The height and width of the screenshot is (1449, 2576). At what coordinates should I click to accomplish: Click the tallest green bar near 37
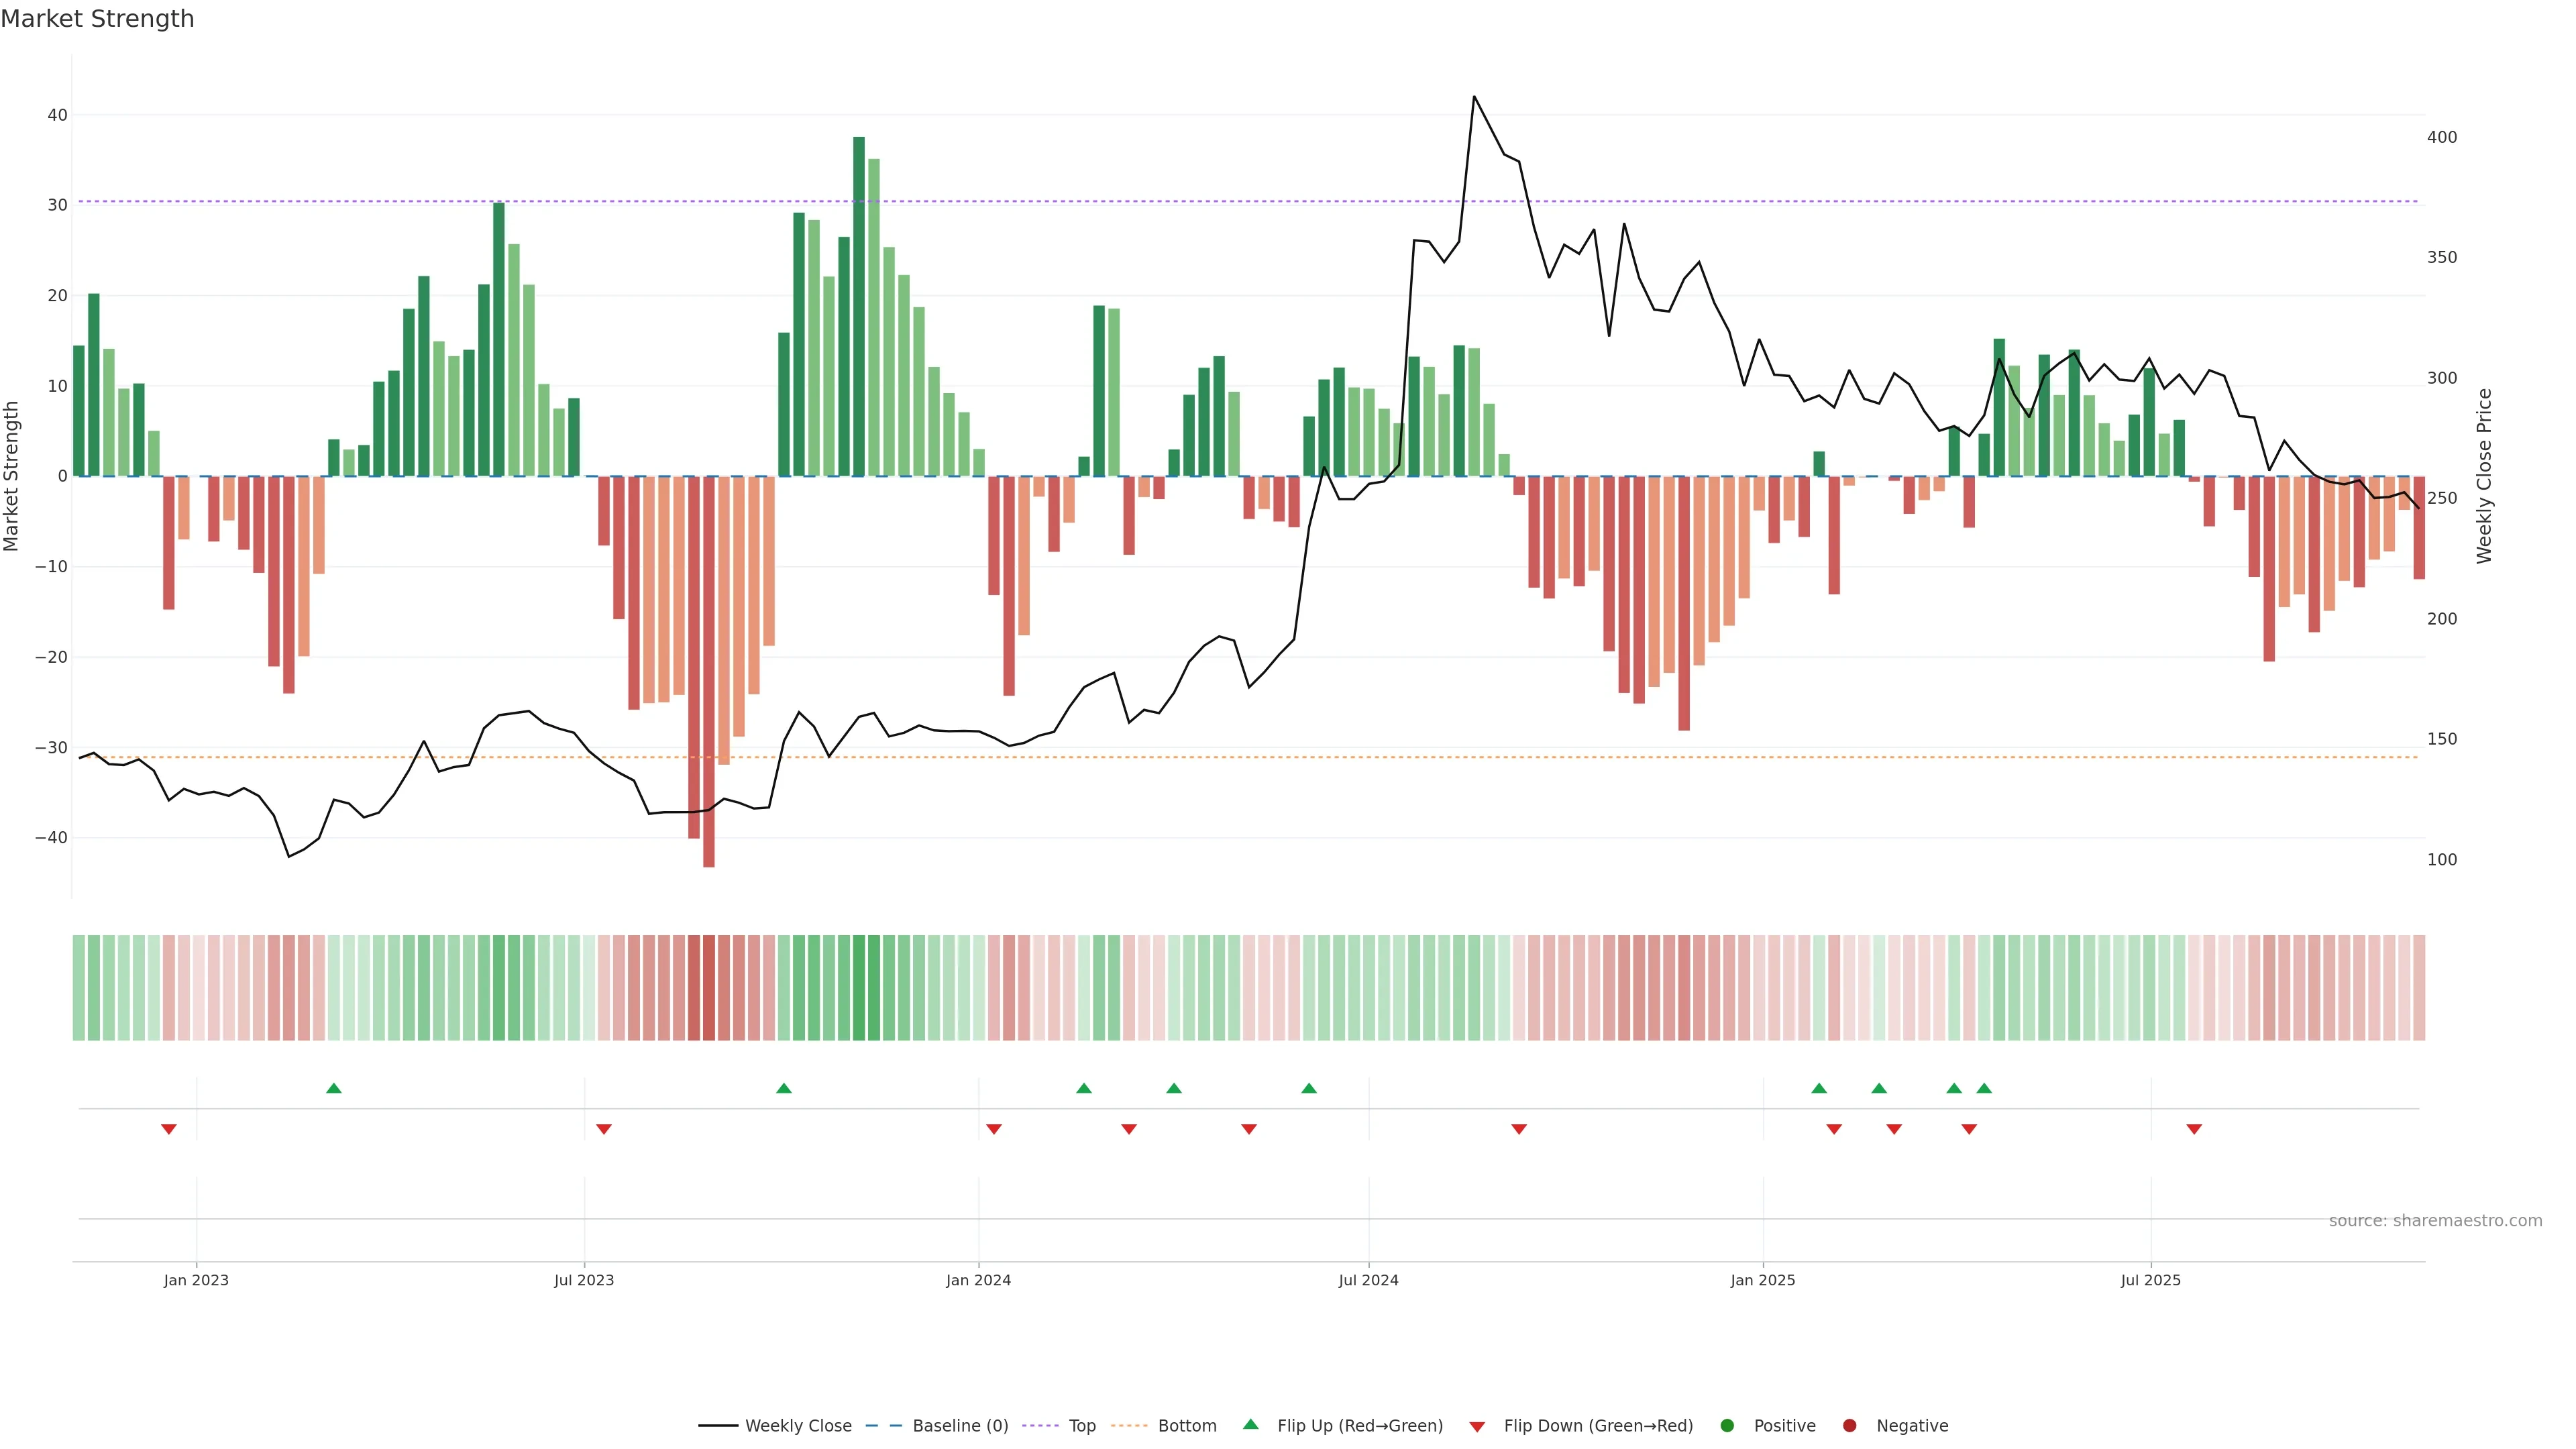pyautogui.click(x=859, y=300)
